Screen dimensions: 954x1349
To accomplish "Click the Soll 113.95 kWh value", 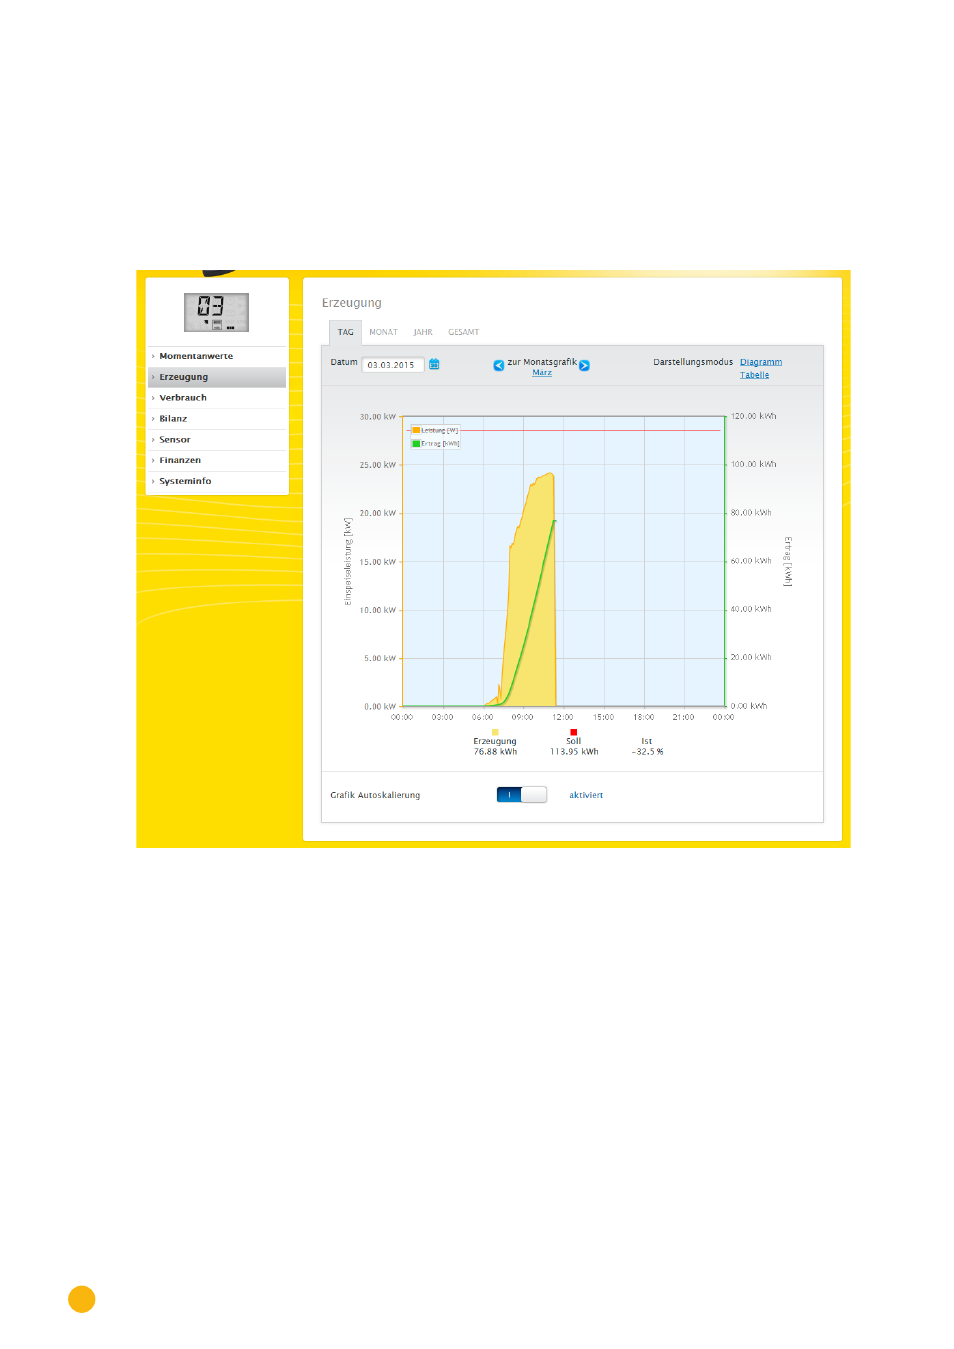I will 574,752.
